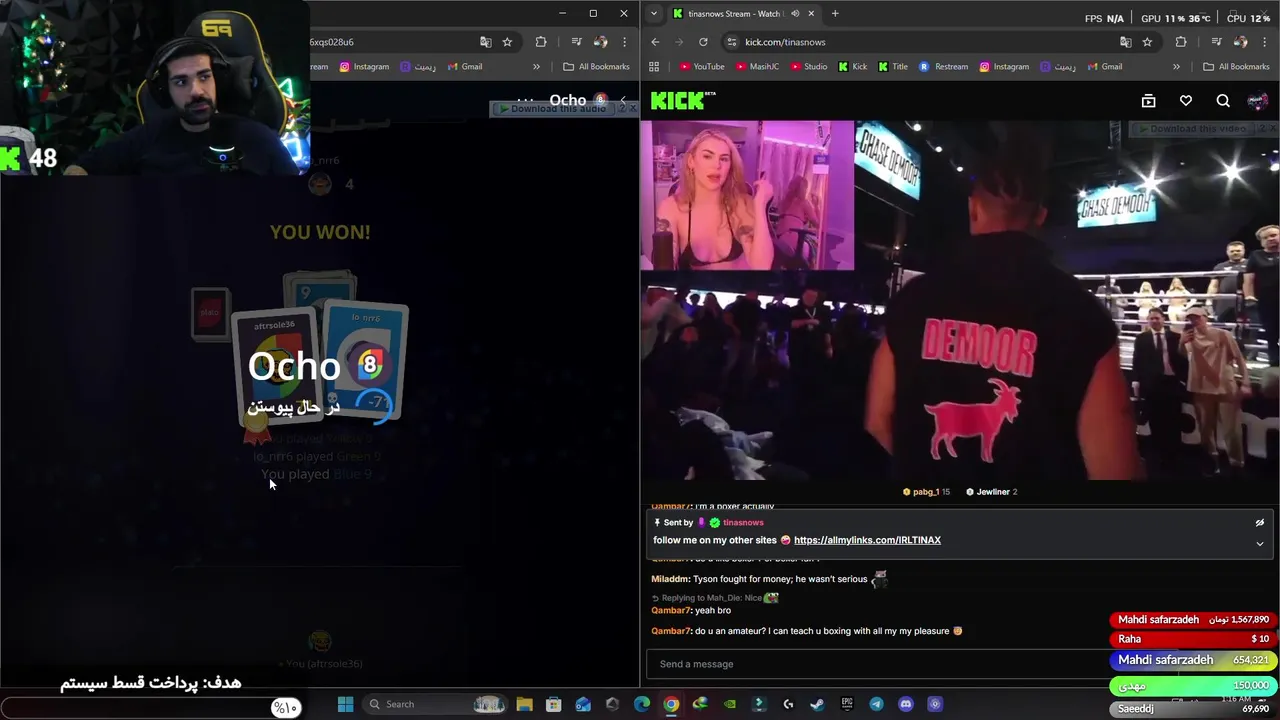The image size is (1280, 720).
Task: Switch to Google Chrome on taskbar
Action: click(x=671, y=704)
